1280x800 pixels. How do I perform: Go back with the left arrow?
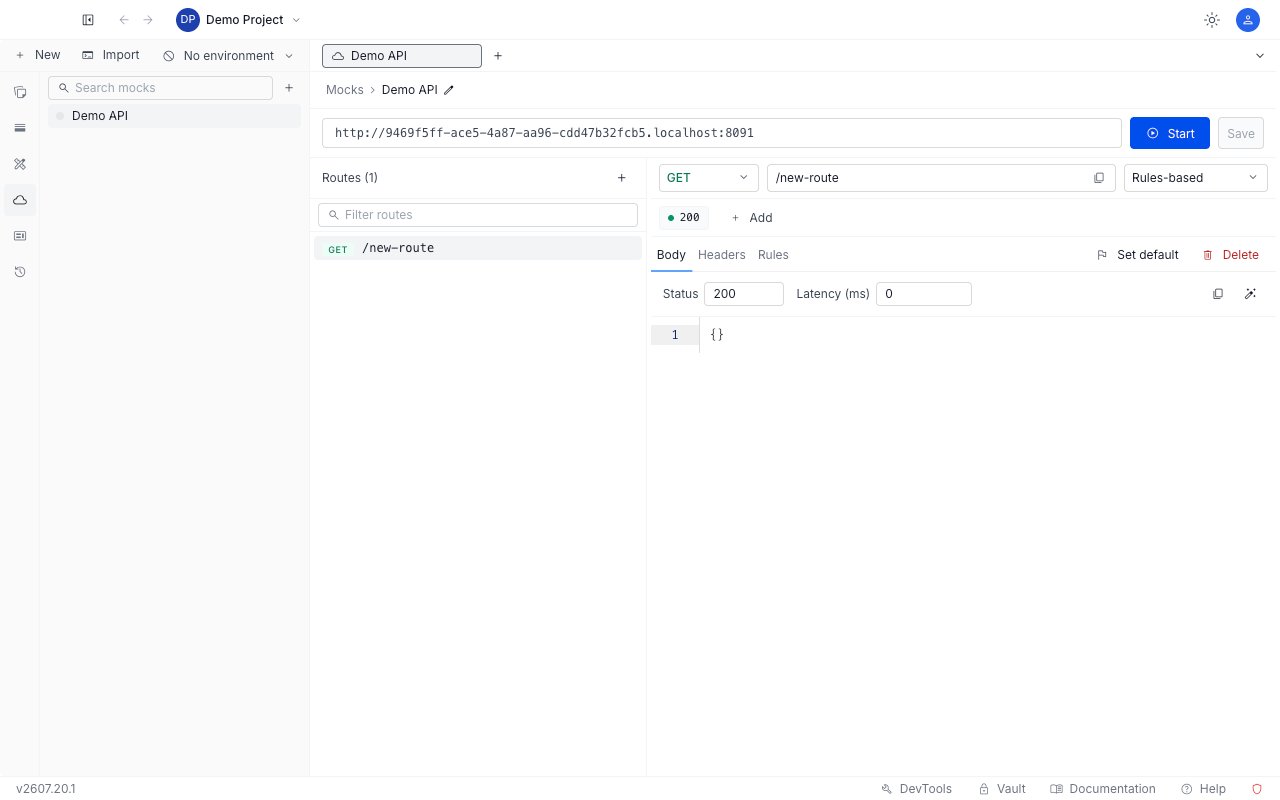[124, 20]
